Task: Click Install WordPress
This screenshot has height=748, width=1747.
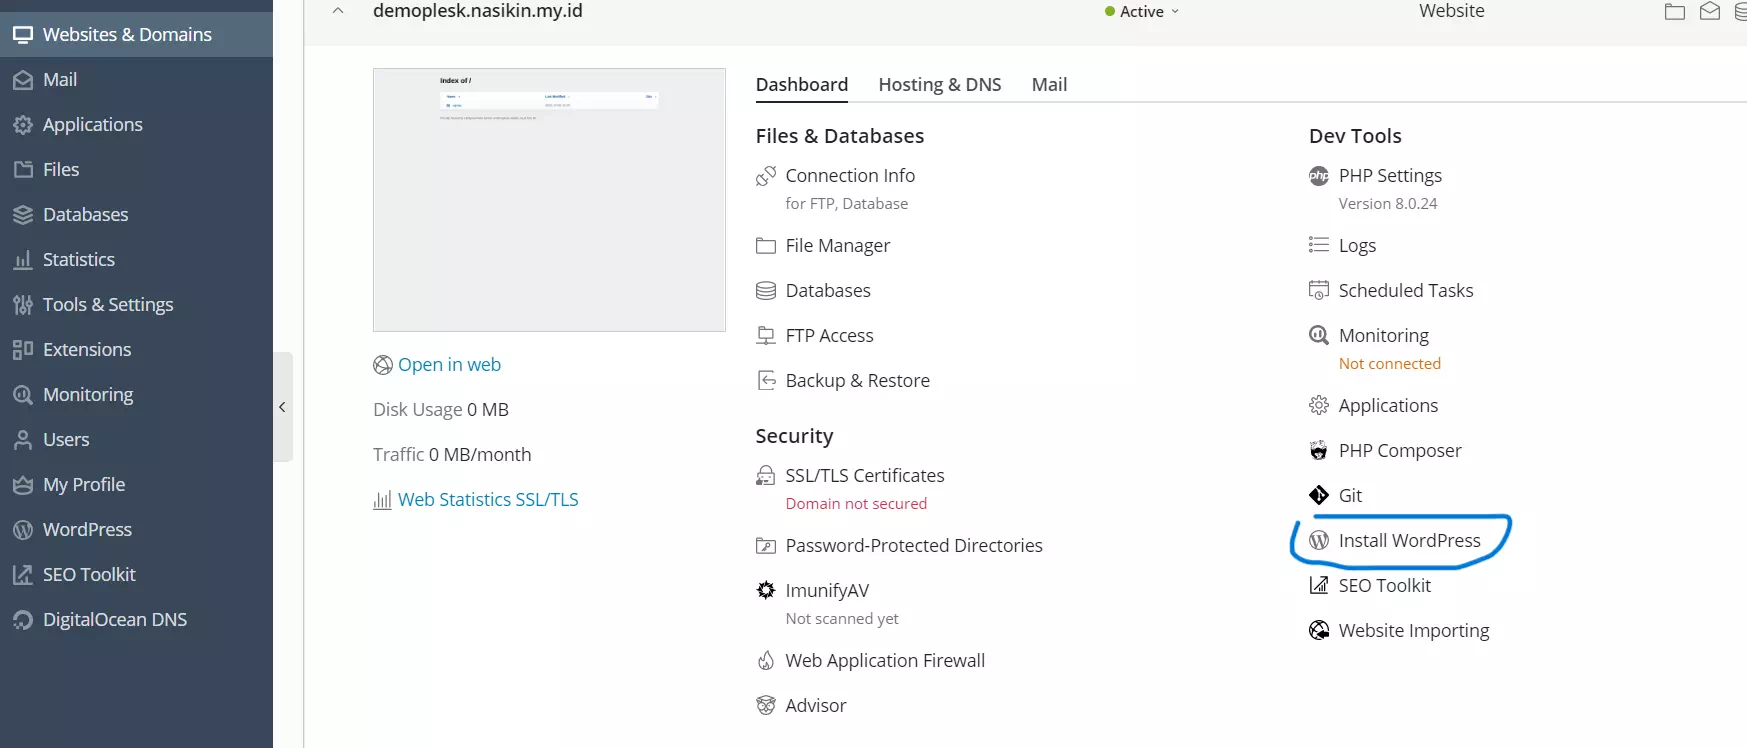Action: click(1409, 541)
